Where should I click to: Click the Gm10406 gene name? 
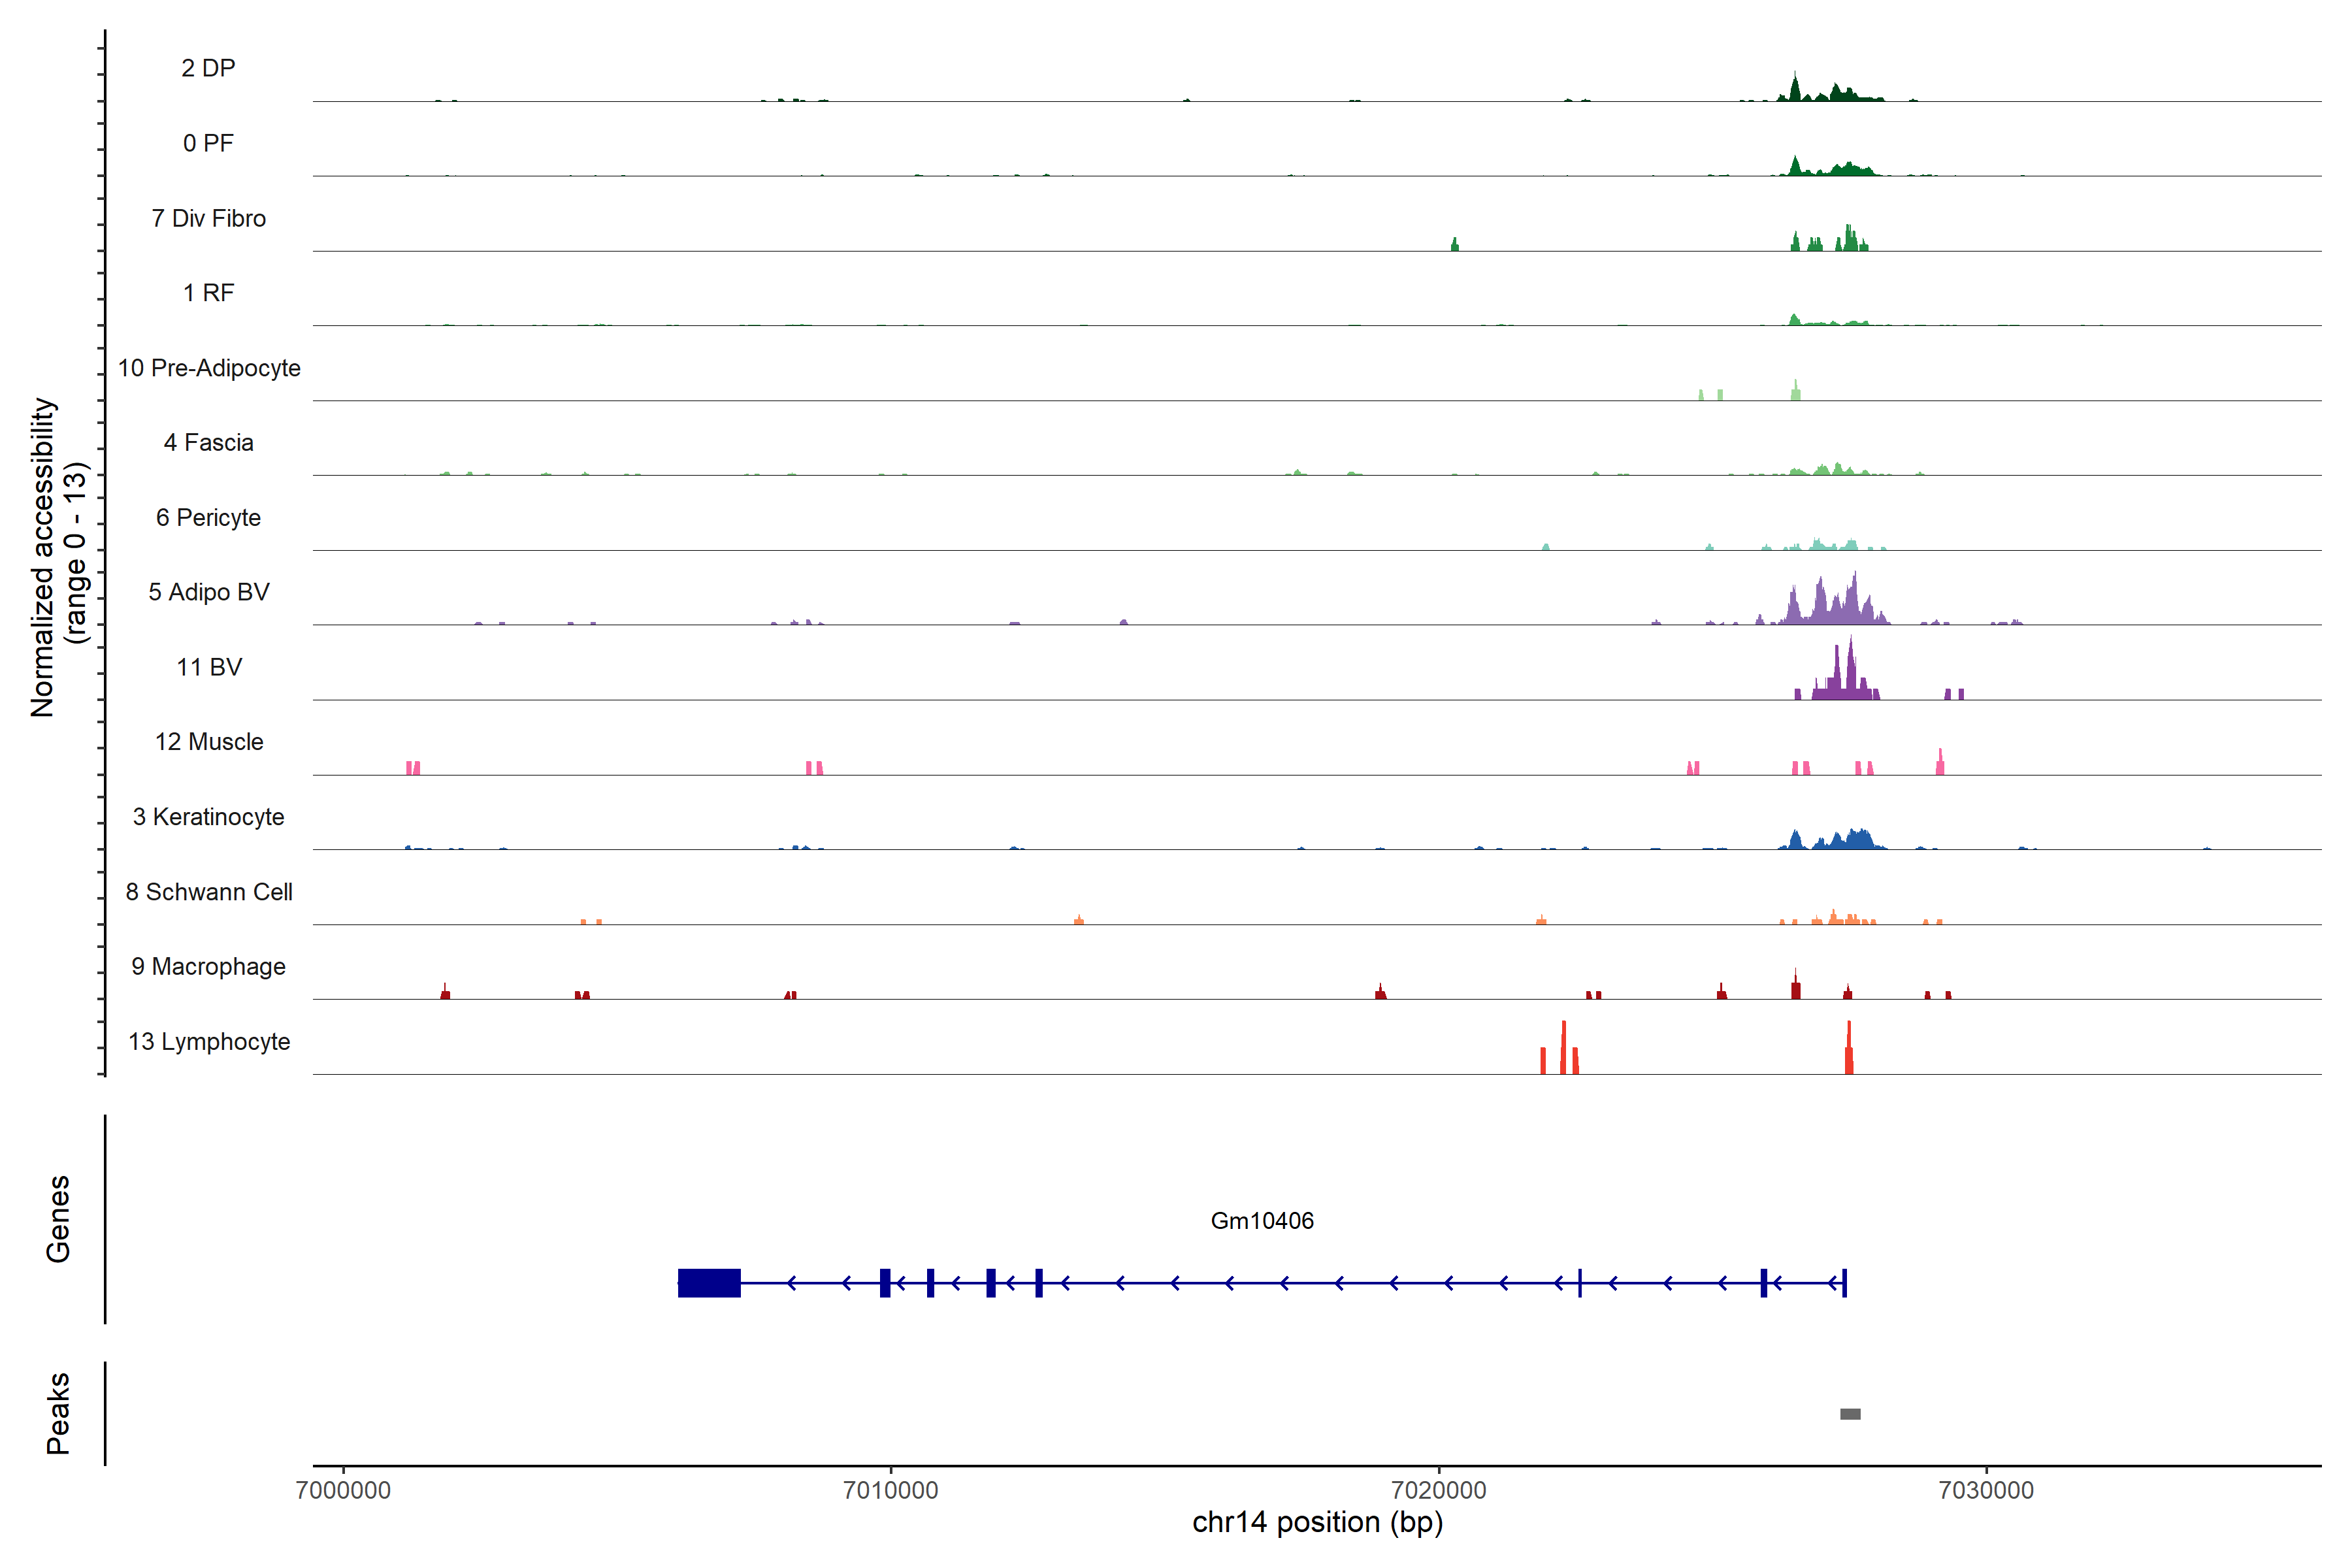pos(1261,1220)
